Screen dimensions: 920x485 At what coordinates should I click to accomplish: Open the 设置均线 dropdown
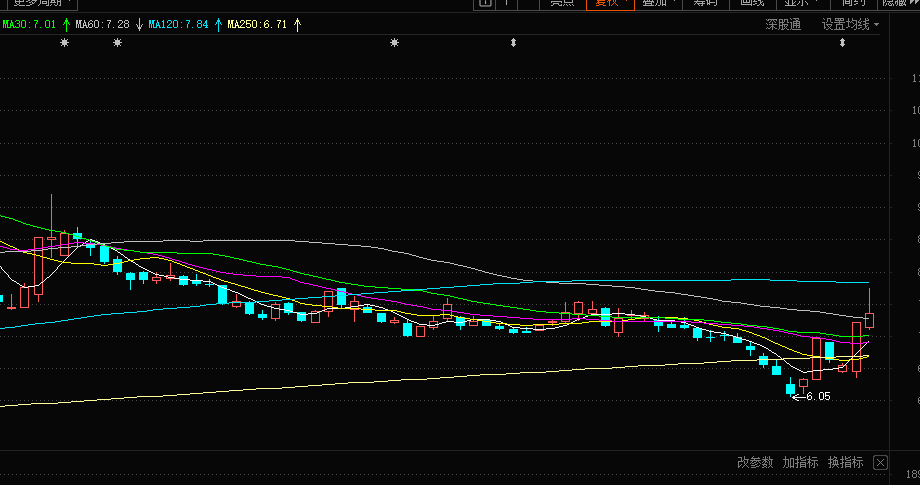coord(850,24)
